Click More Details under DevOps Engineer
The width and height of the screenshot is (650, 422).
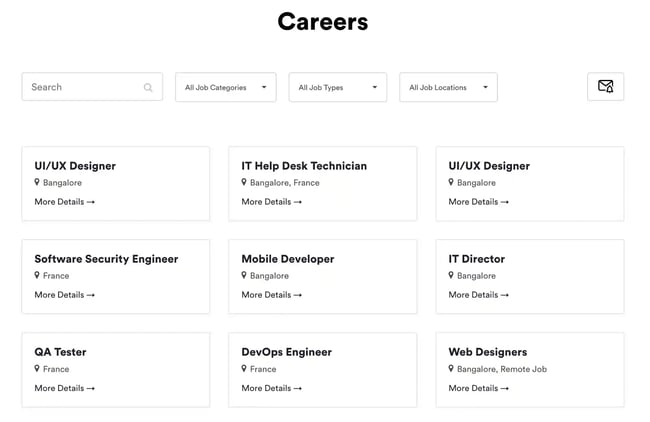[272, 388]
